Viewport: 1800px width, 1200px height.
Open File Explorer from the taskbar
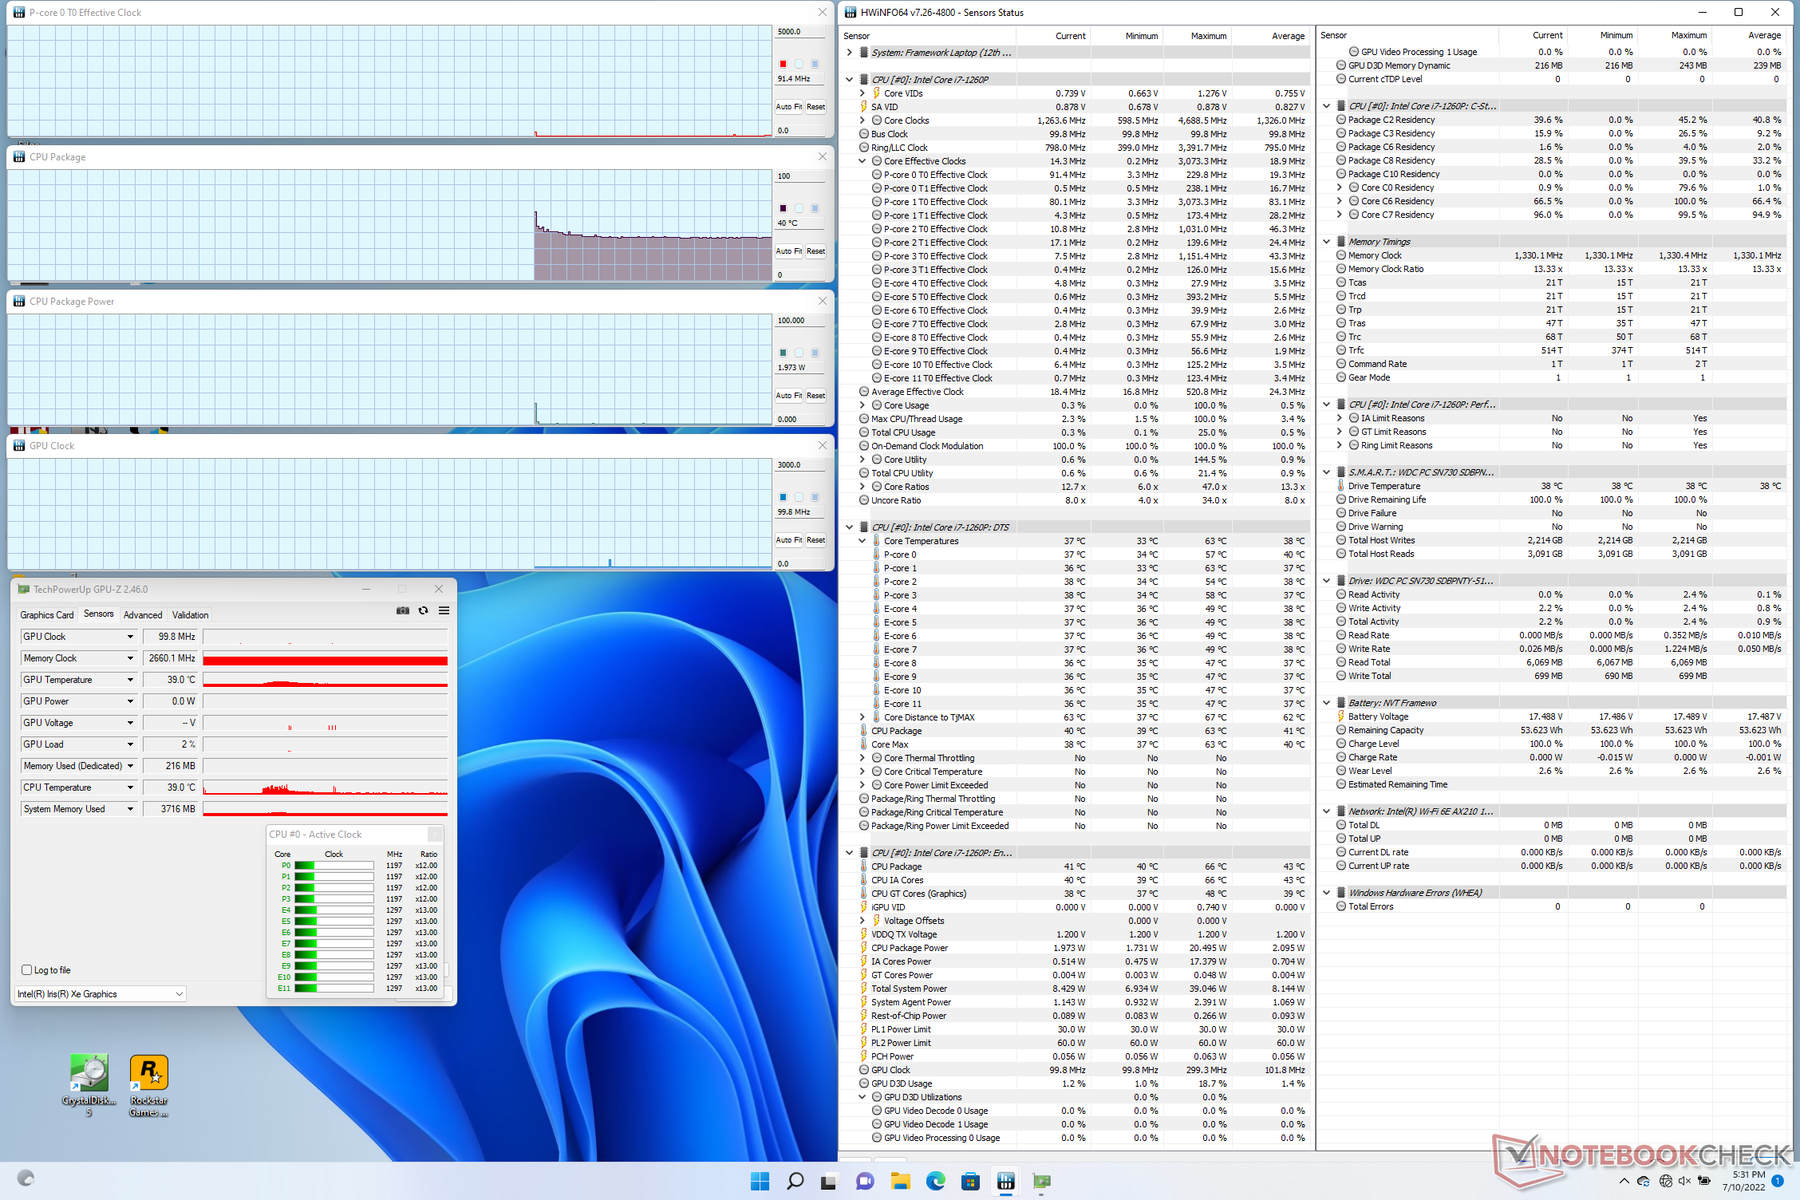click(900, 1181)
